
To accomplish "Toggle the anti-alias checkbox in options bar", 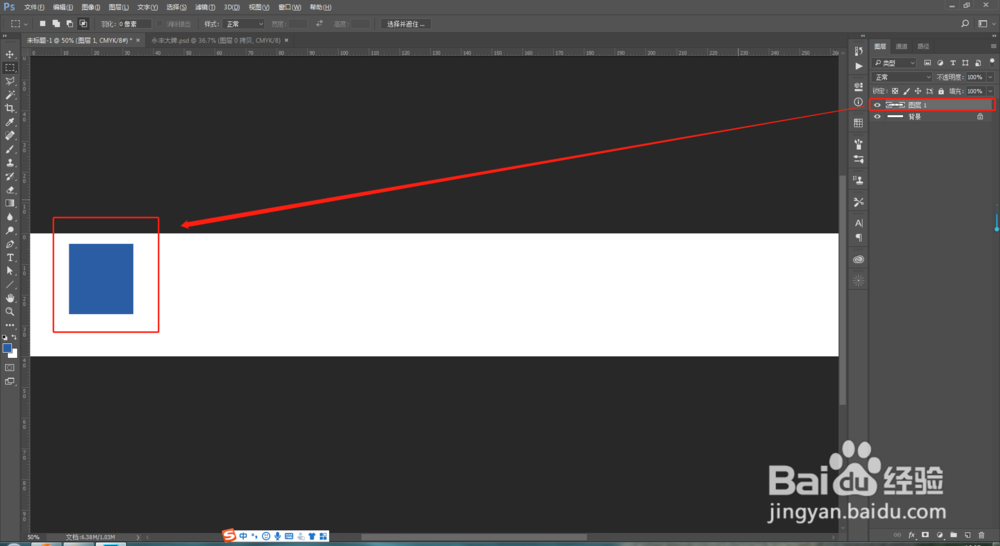I will 161,24.
